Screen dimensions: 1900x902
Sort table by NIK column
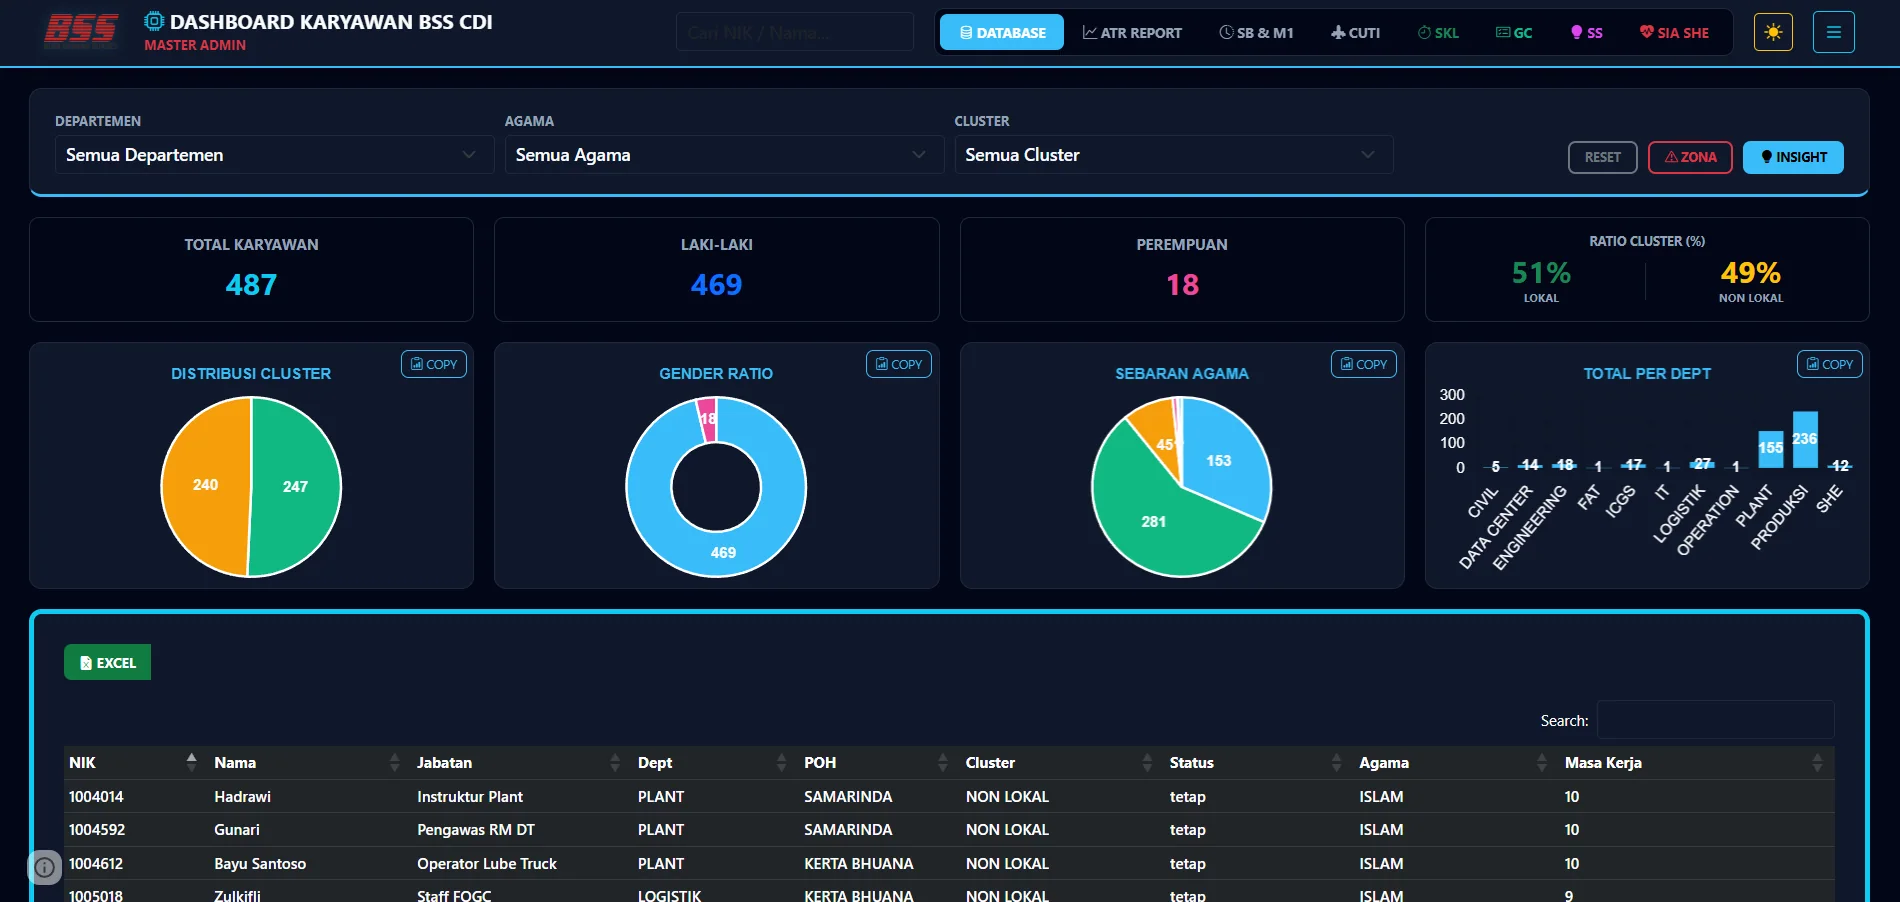pyautogui.click(x=134, y=762)
